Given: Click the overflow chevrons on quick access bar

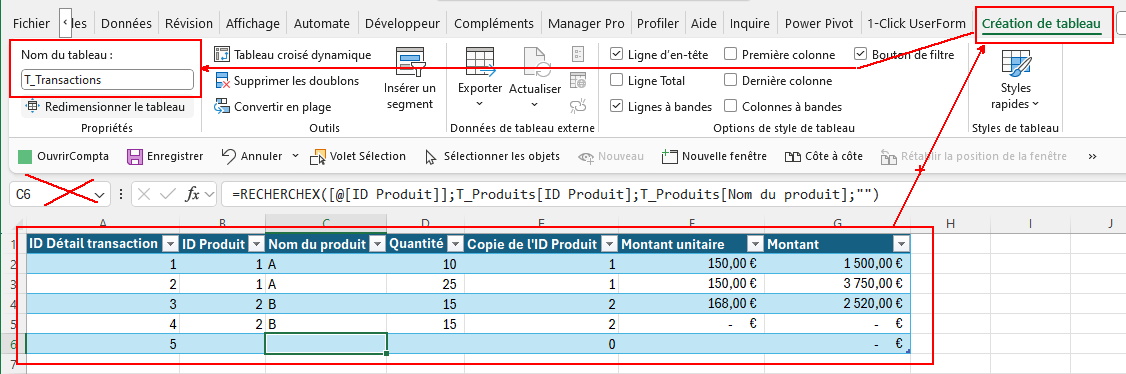Looking at the screenshot, I should click(1093, 156).
